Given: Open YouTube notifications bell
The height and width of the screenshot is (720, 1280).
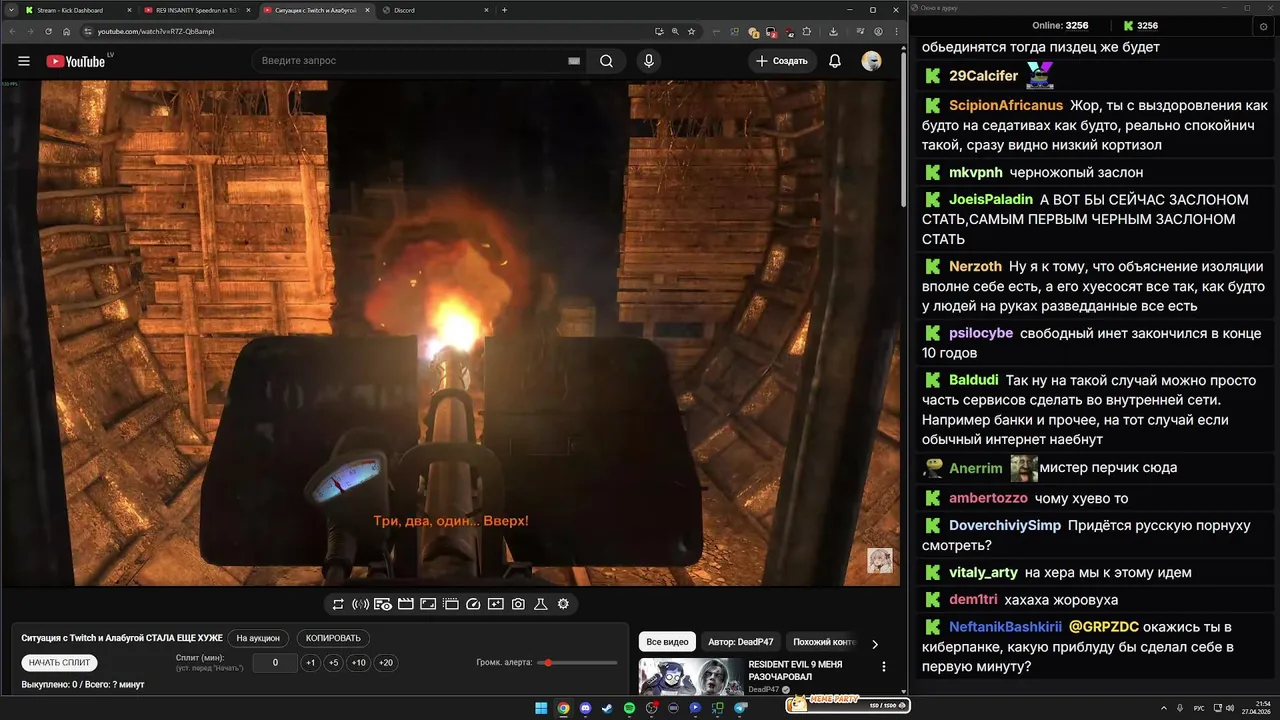Looking at the screenshot, I should click(835, 61).
